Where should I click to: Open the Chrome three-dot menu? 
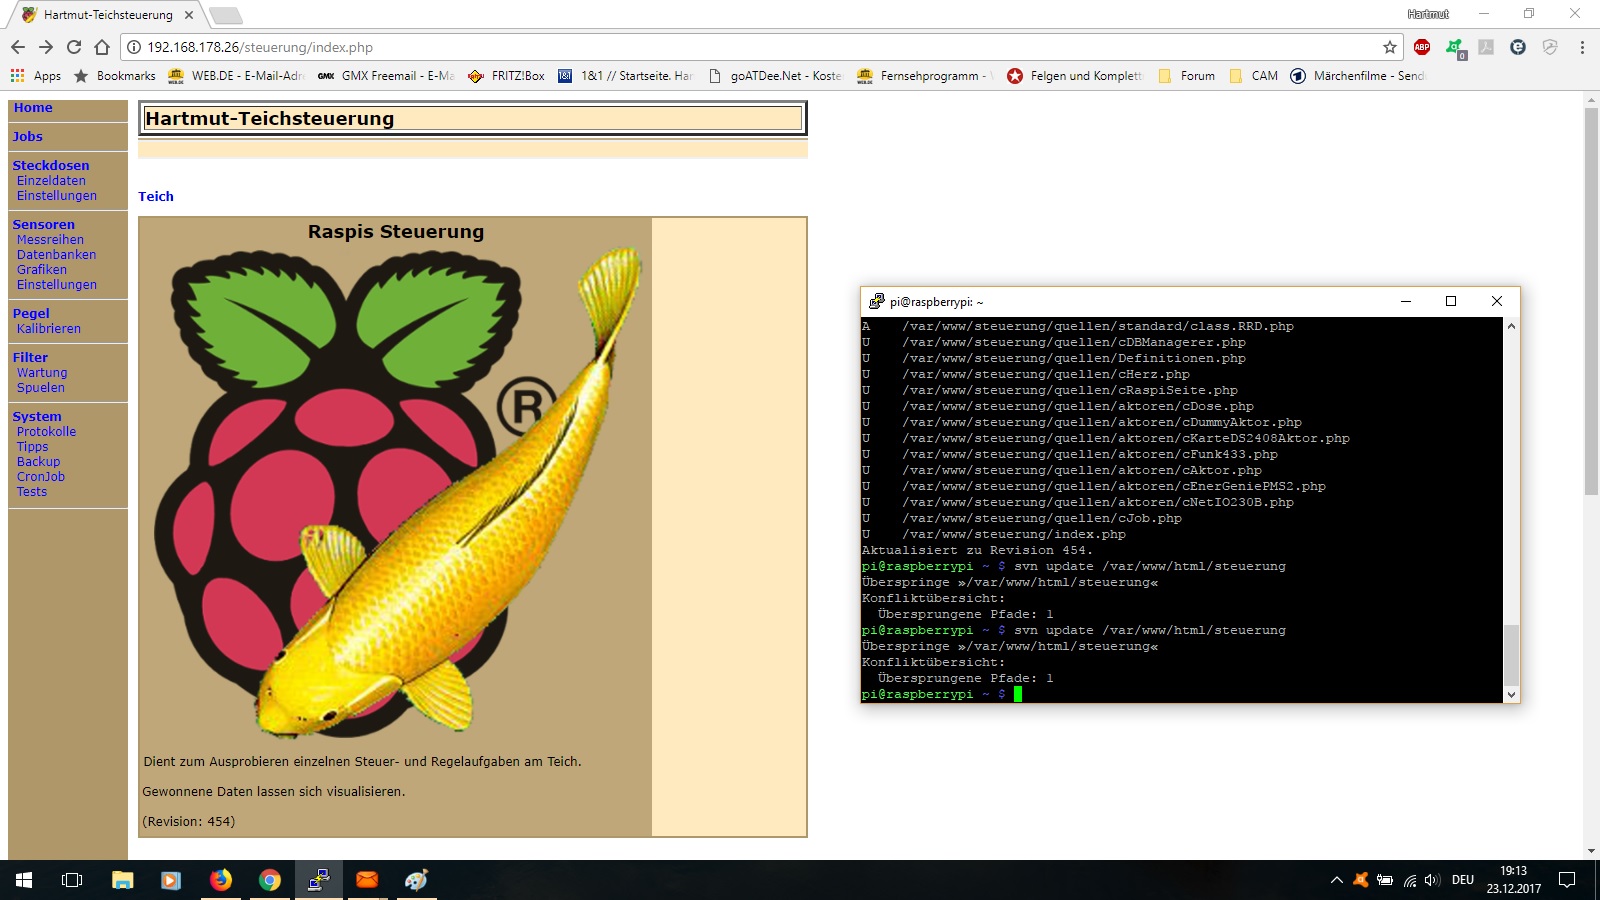point(1582,47)
